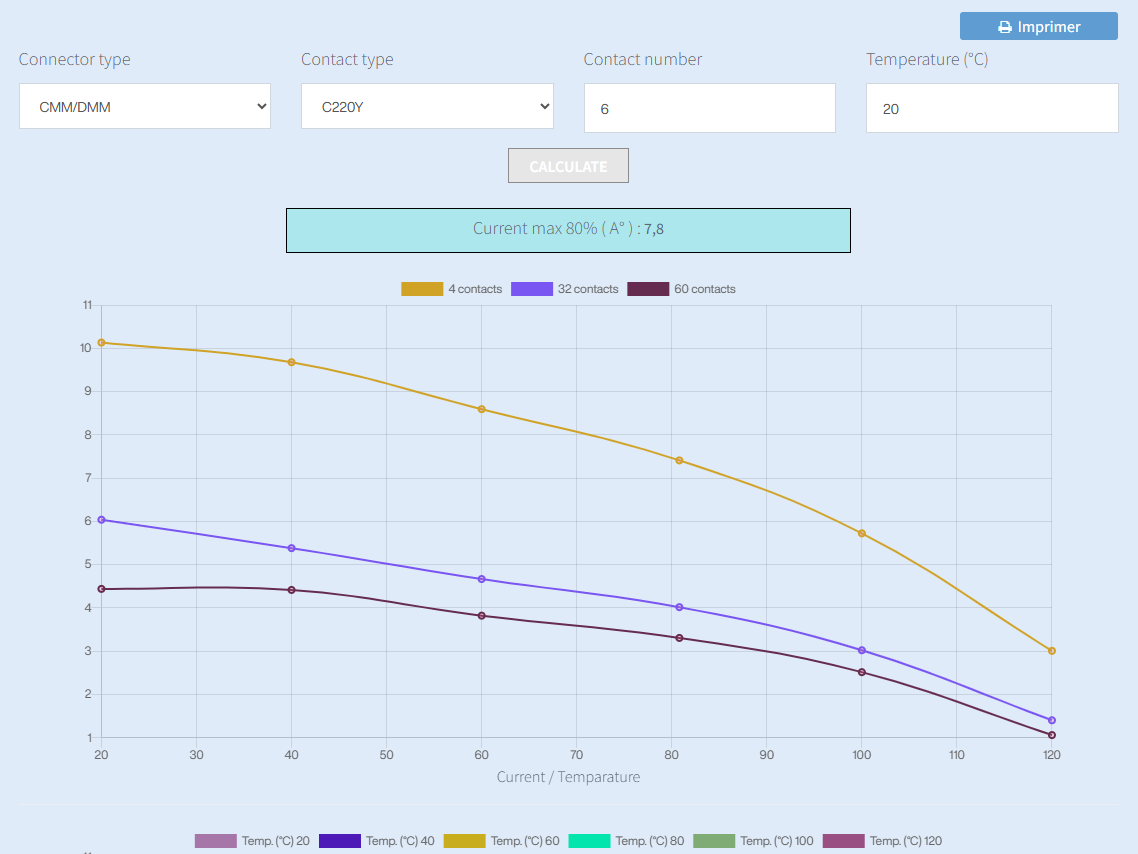Click the Contact number input field
This screenshot has width=1138, height=854.
(x=709, y=108)
